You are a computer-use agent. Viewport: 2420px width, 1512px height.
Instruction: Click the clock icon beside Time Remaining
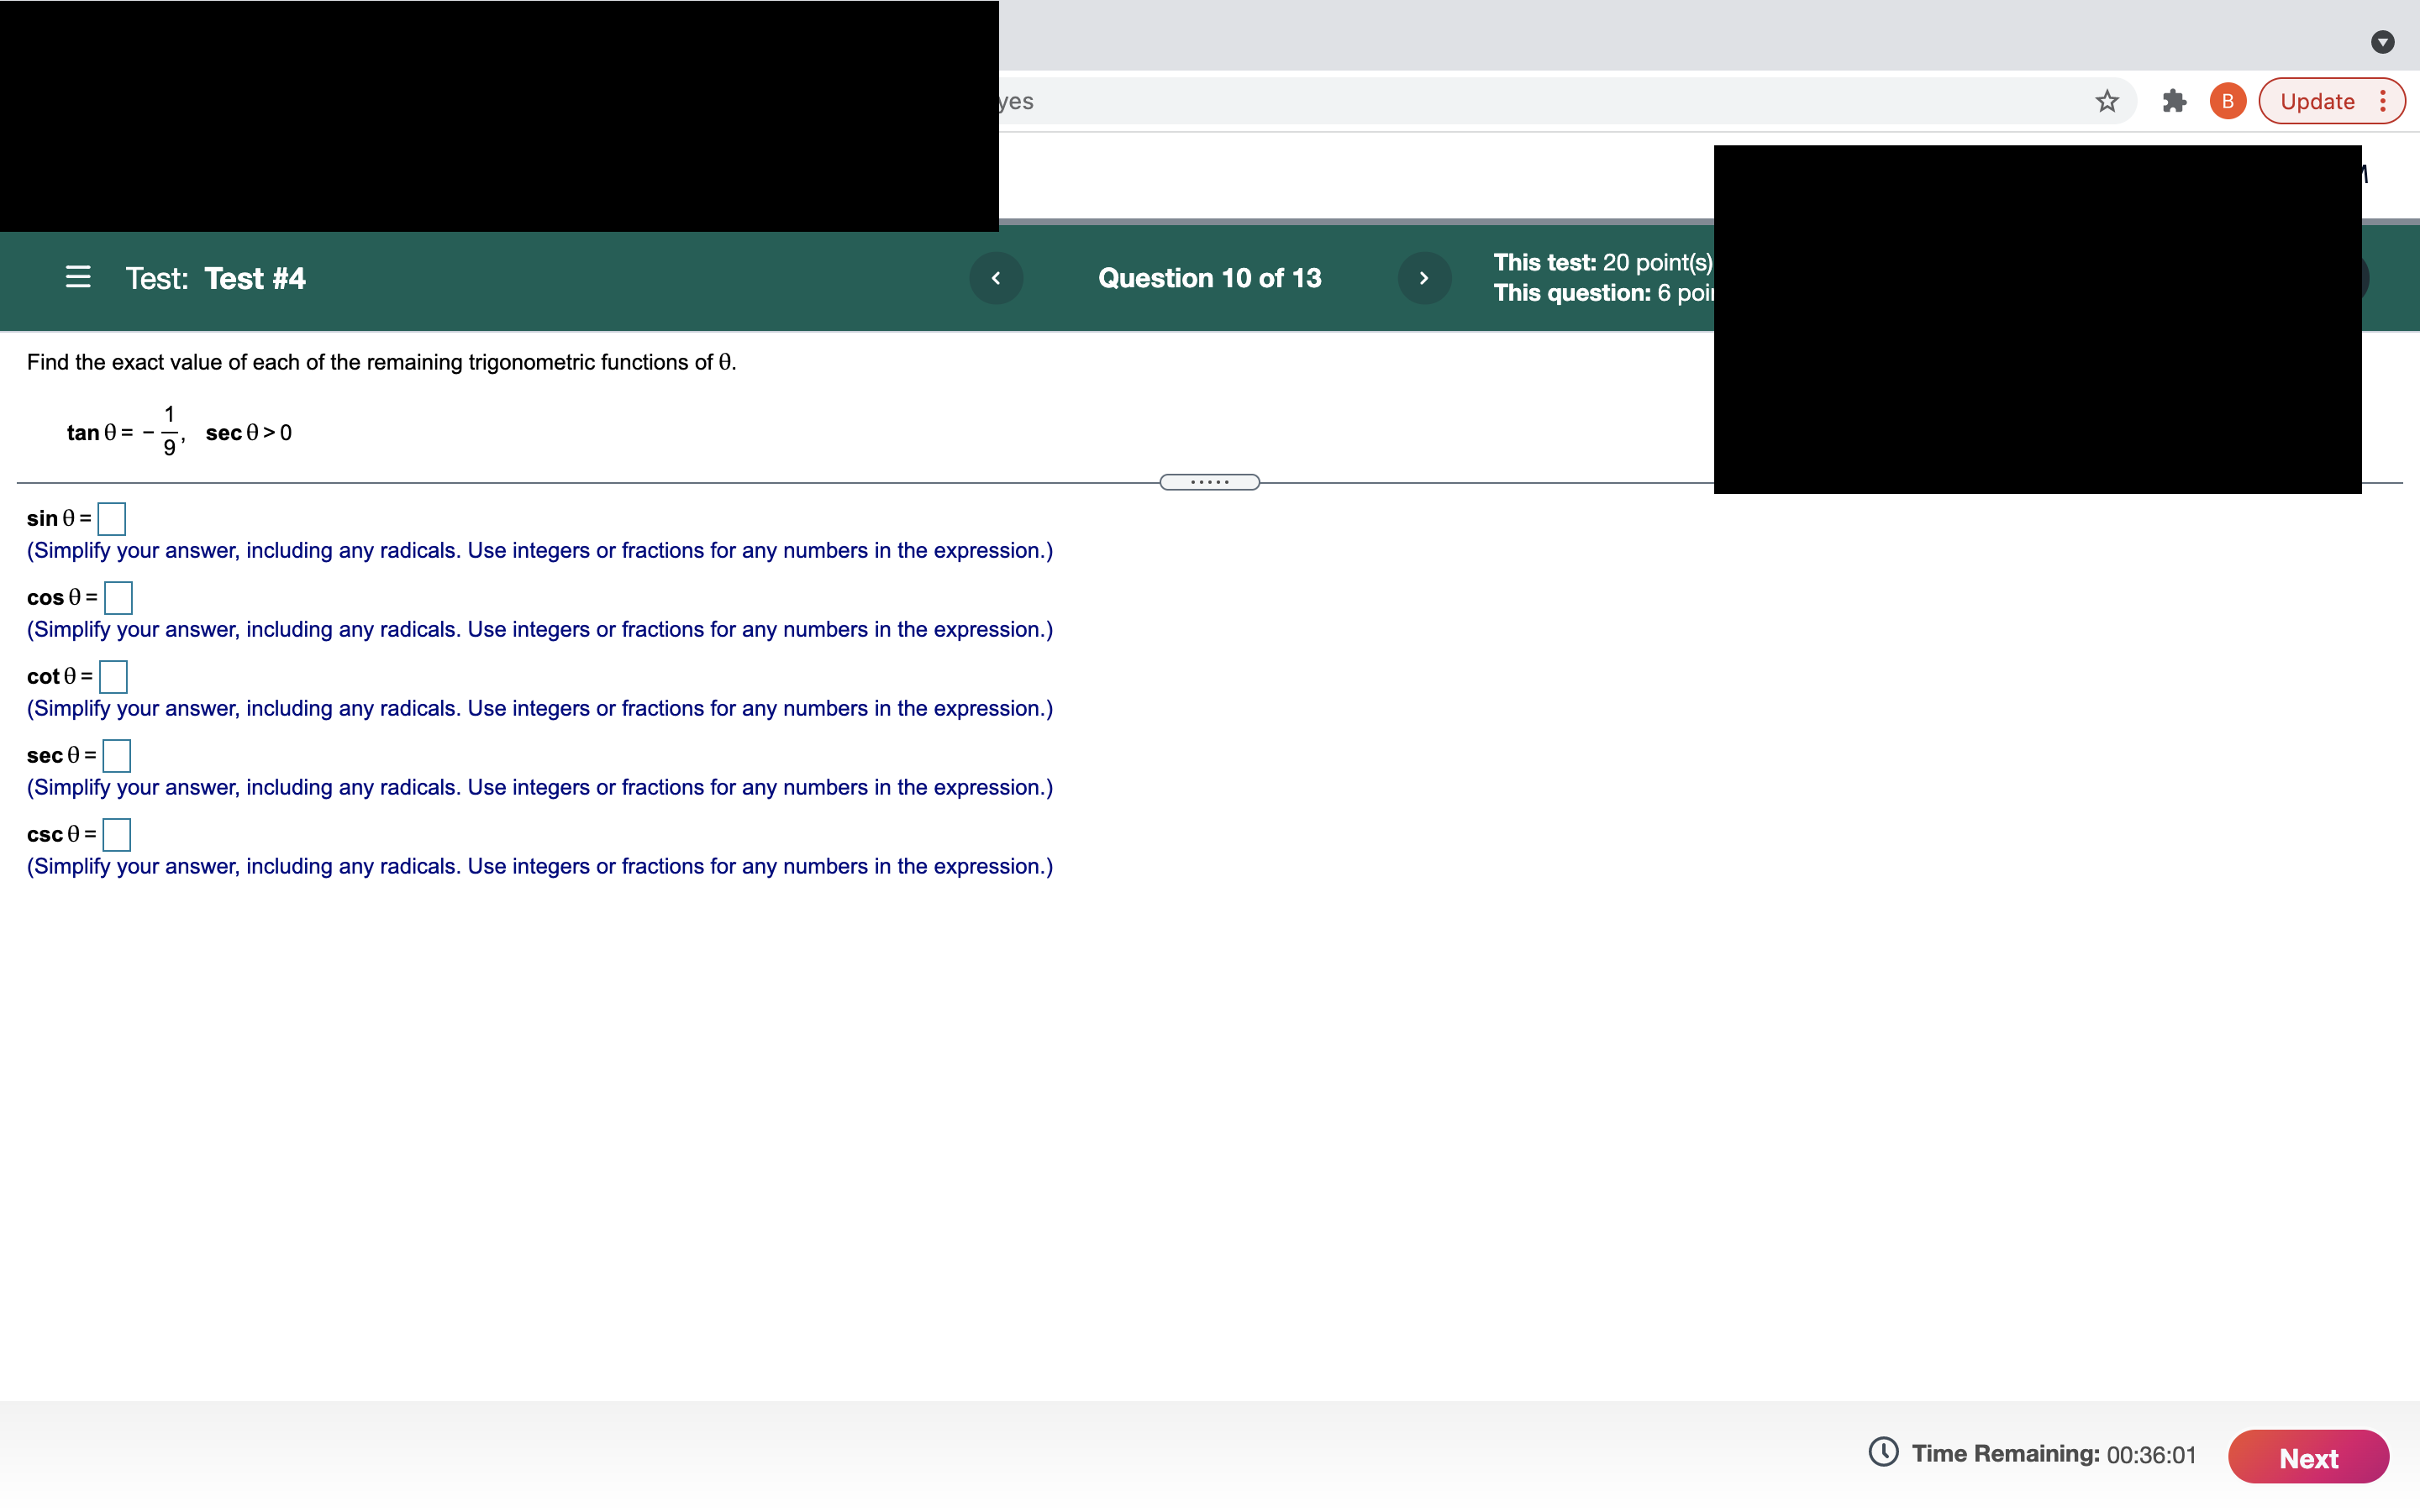click(x=1883, y=1452)
